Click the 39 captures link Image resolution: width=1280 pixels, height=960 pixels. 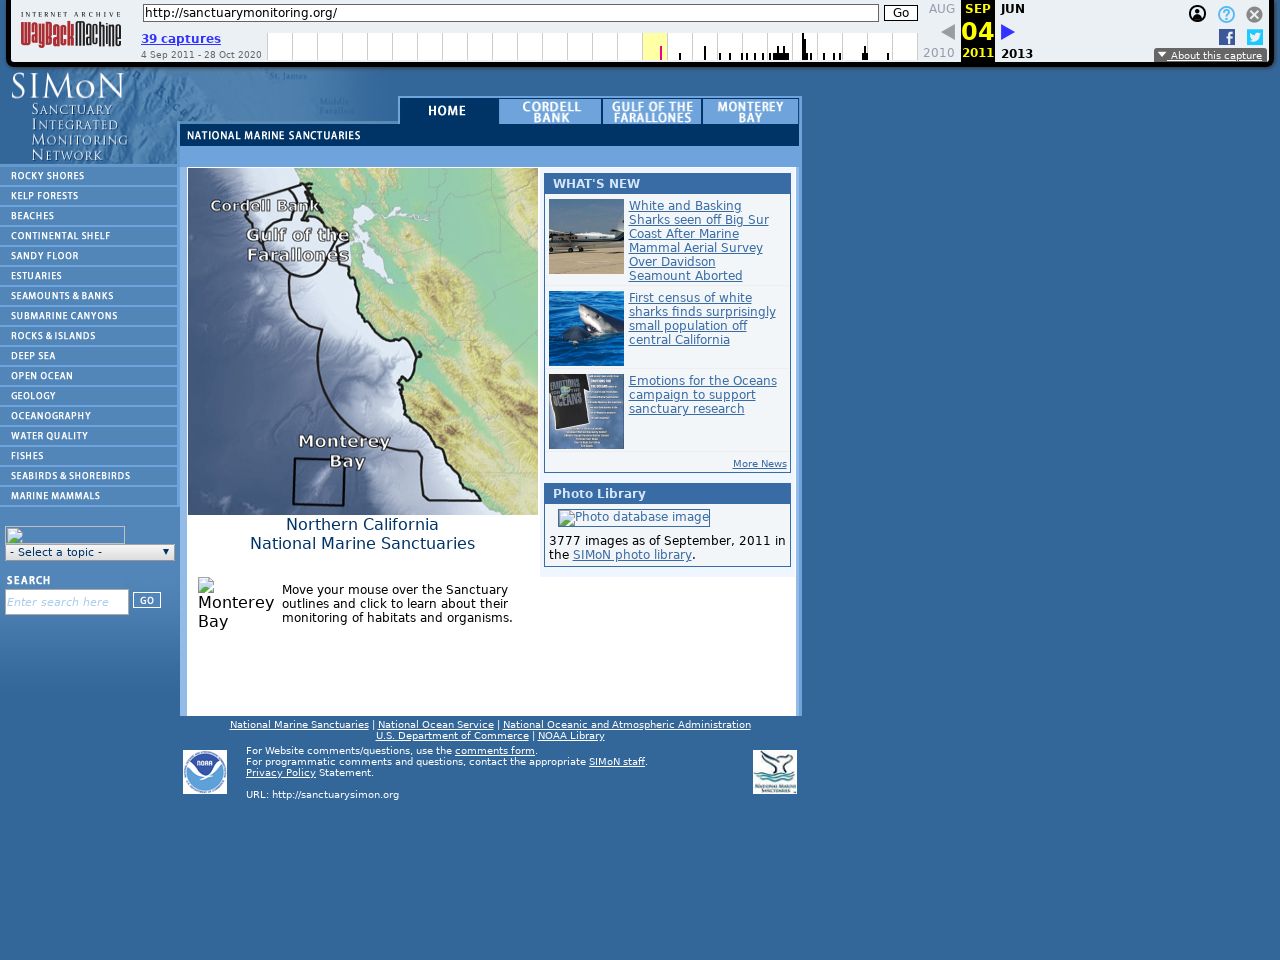tap(181, 39)
